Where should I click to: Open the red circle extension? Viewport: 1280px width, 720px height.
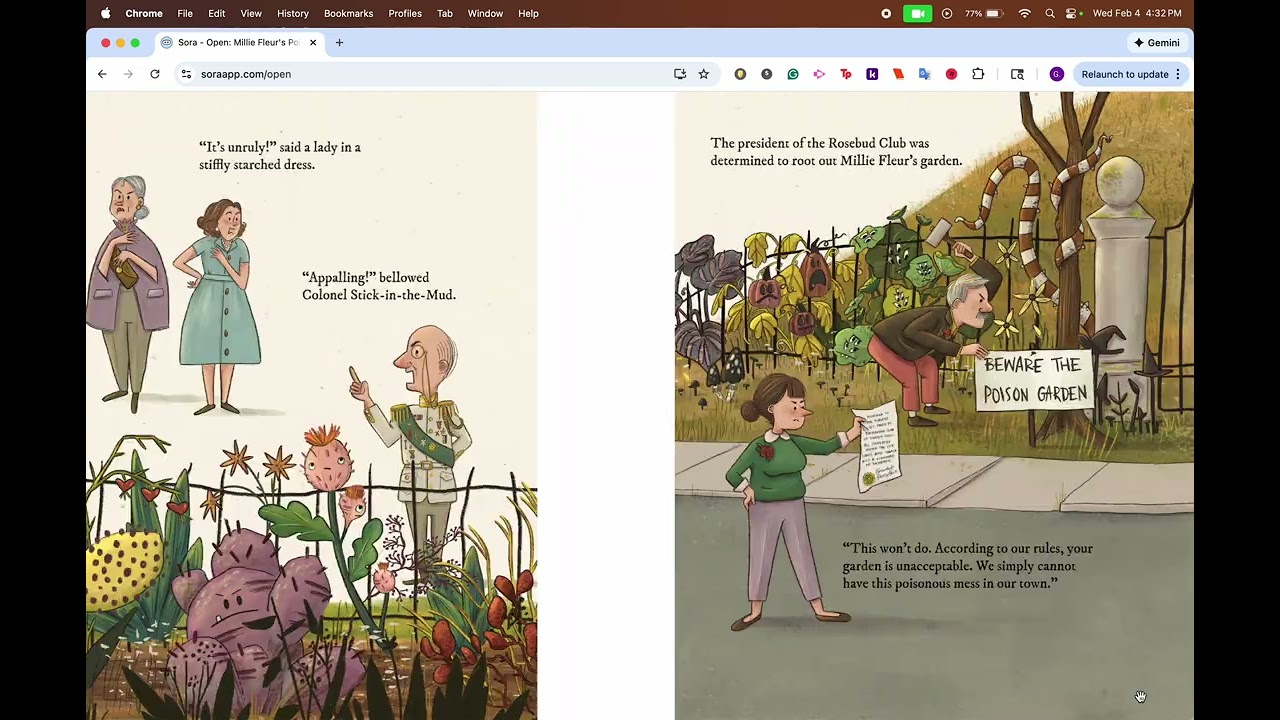tap(951, 74)
